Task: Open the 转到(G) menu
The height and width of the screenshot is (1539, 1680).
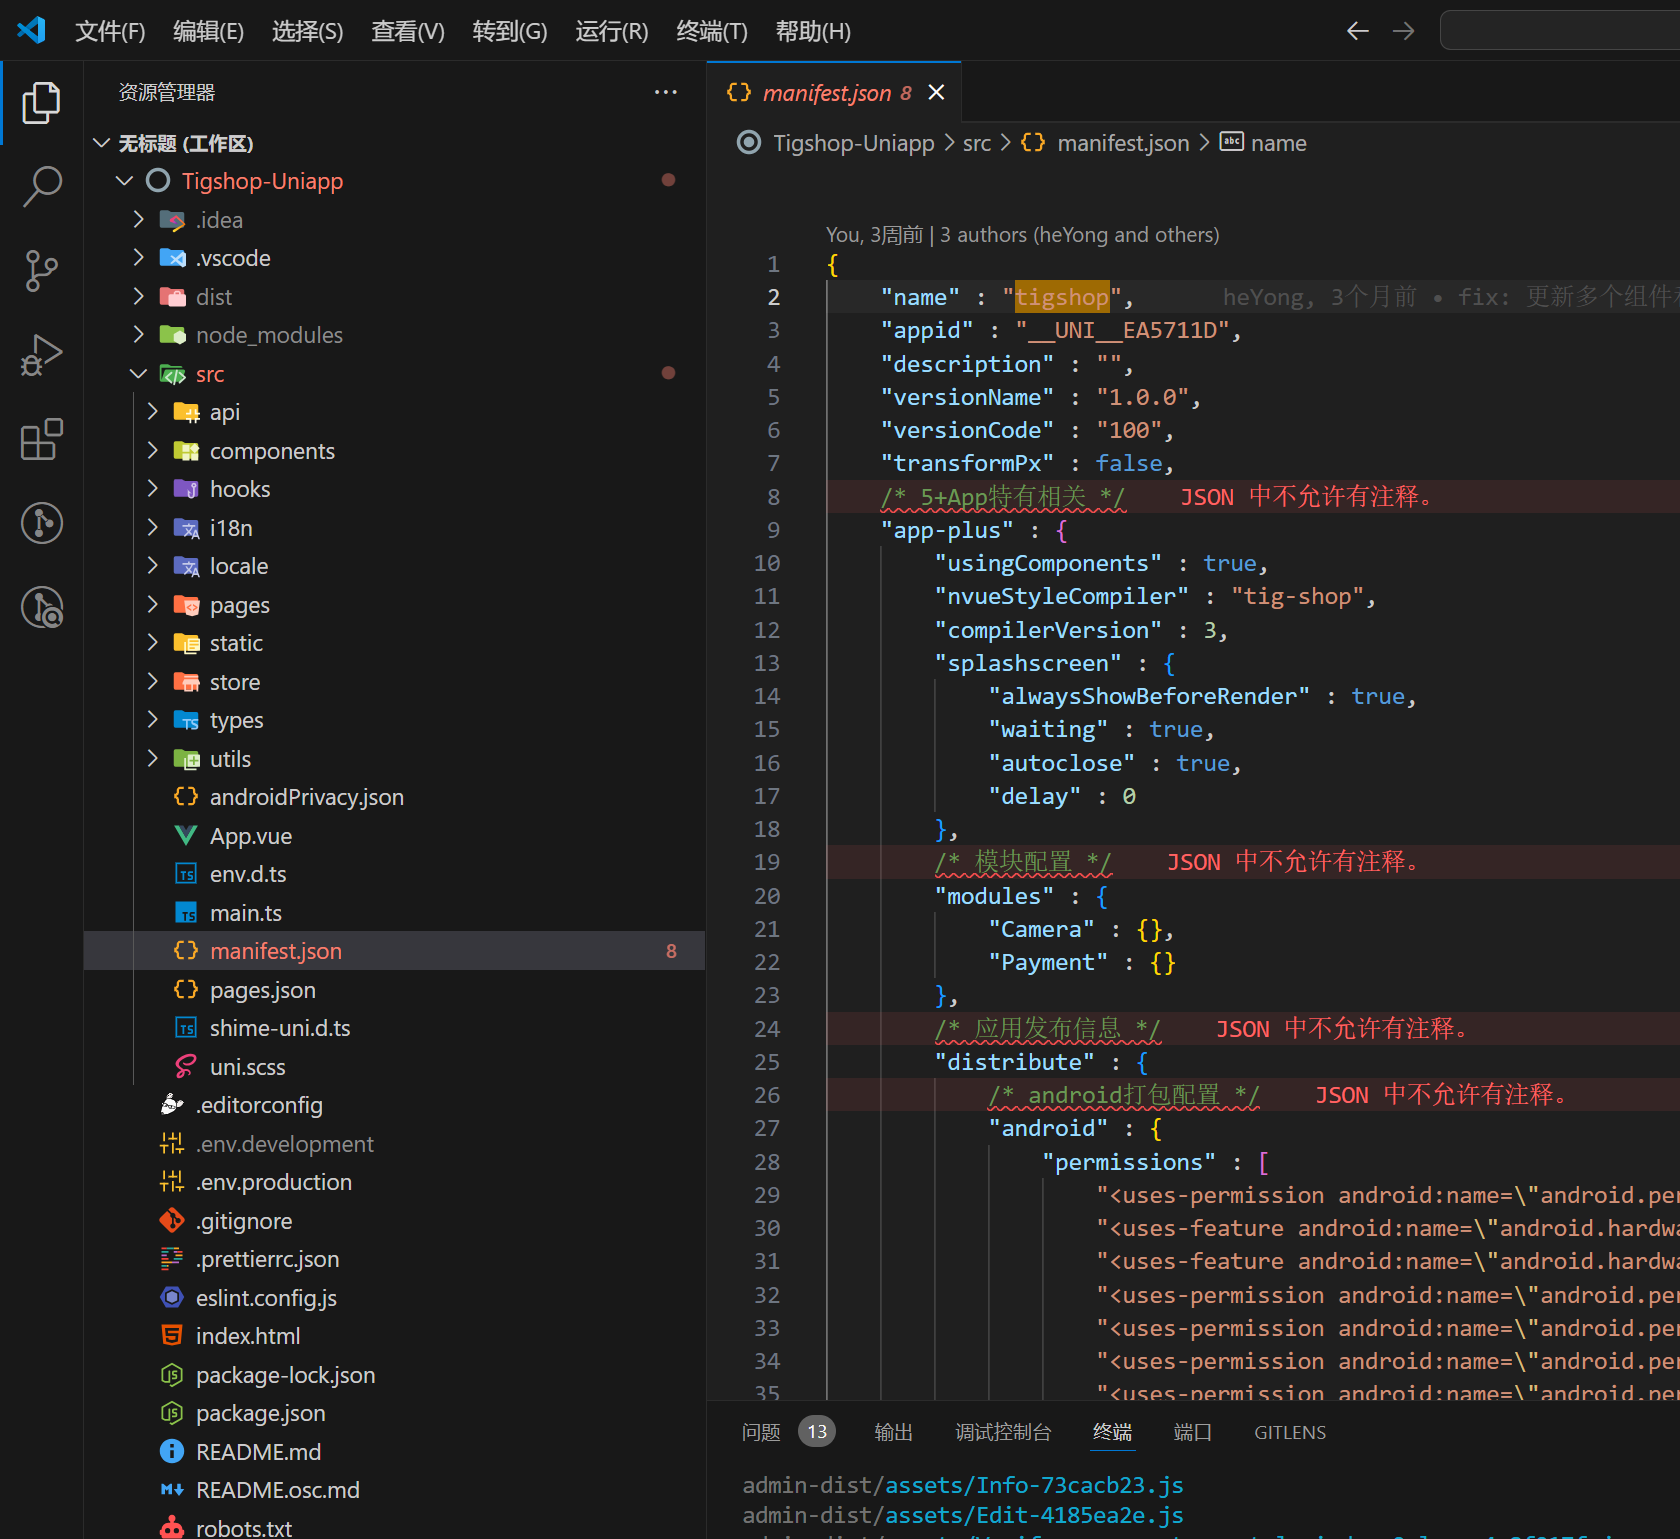Action: coord(510,31)
